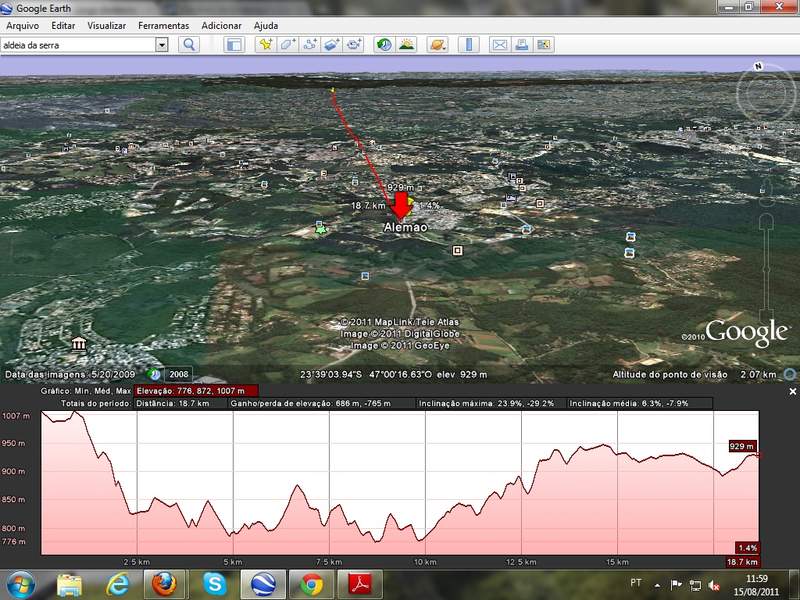View in Google Maps icon
Viewport: 800px width, 600px height.
pyautogui.click(x=544, y=44)
